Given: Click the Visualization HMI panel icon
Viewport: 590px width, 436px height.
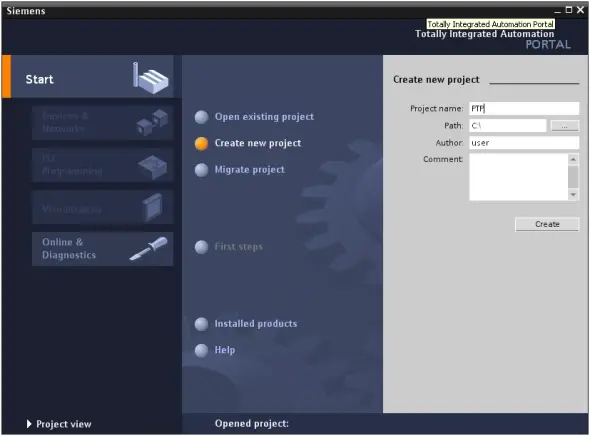Looking at the screenshot, I should (x=152, y=207).
